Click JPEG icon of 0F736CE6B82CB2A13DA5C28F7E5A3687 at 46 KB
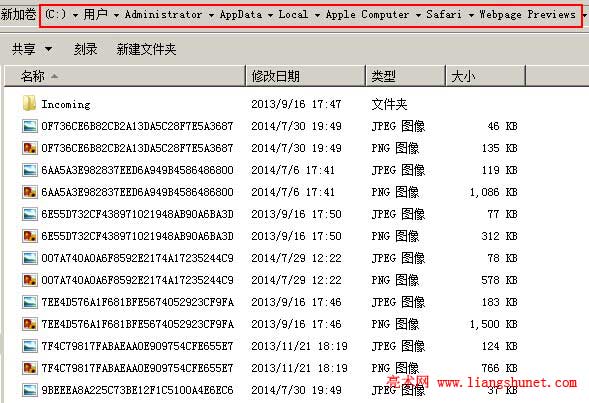 (30, 126)
